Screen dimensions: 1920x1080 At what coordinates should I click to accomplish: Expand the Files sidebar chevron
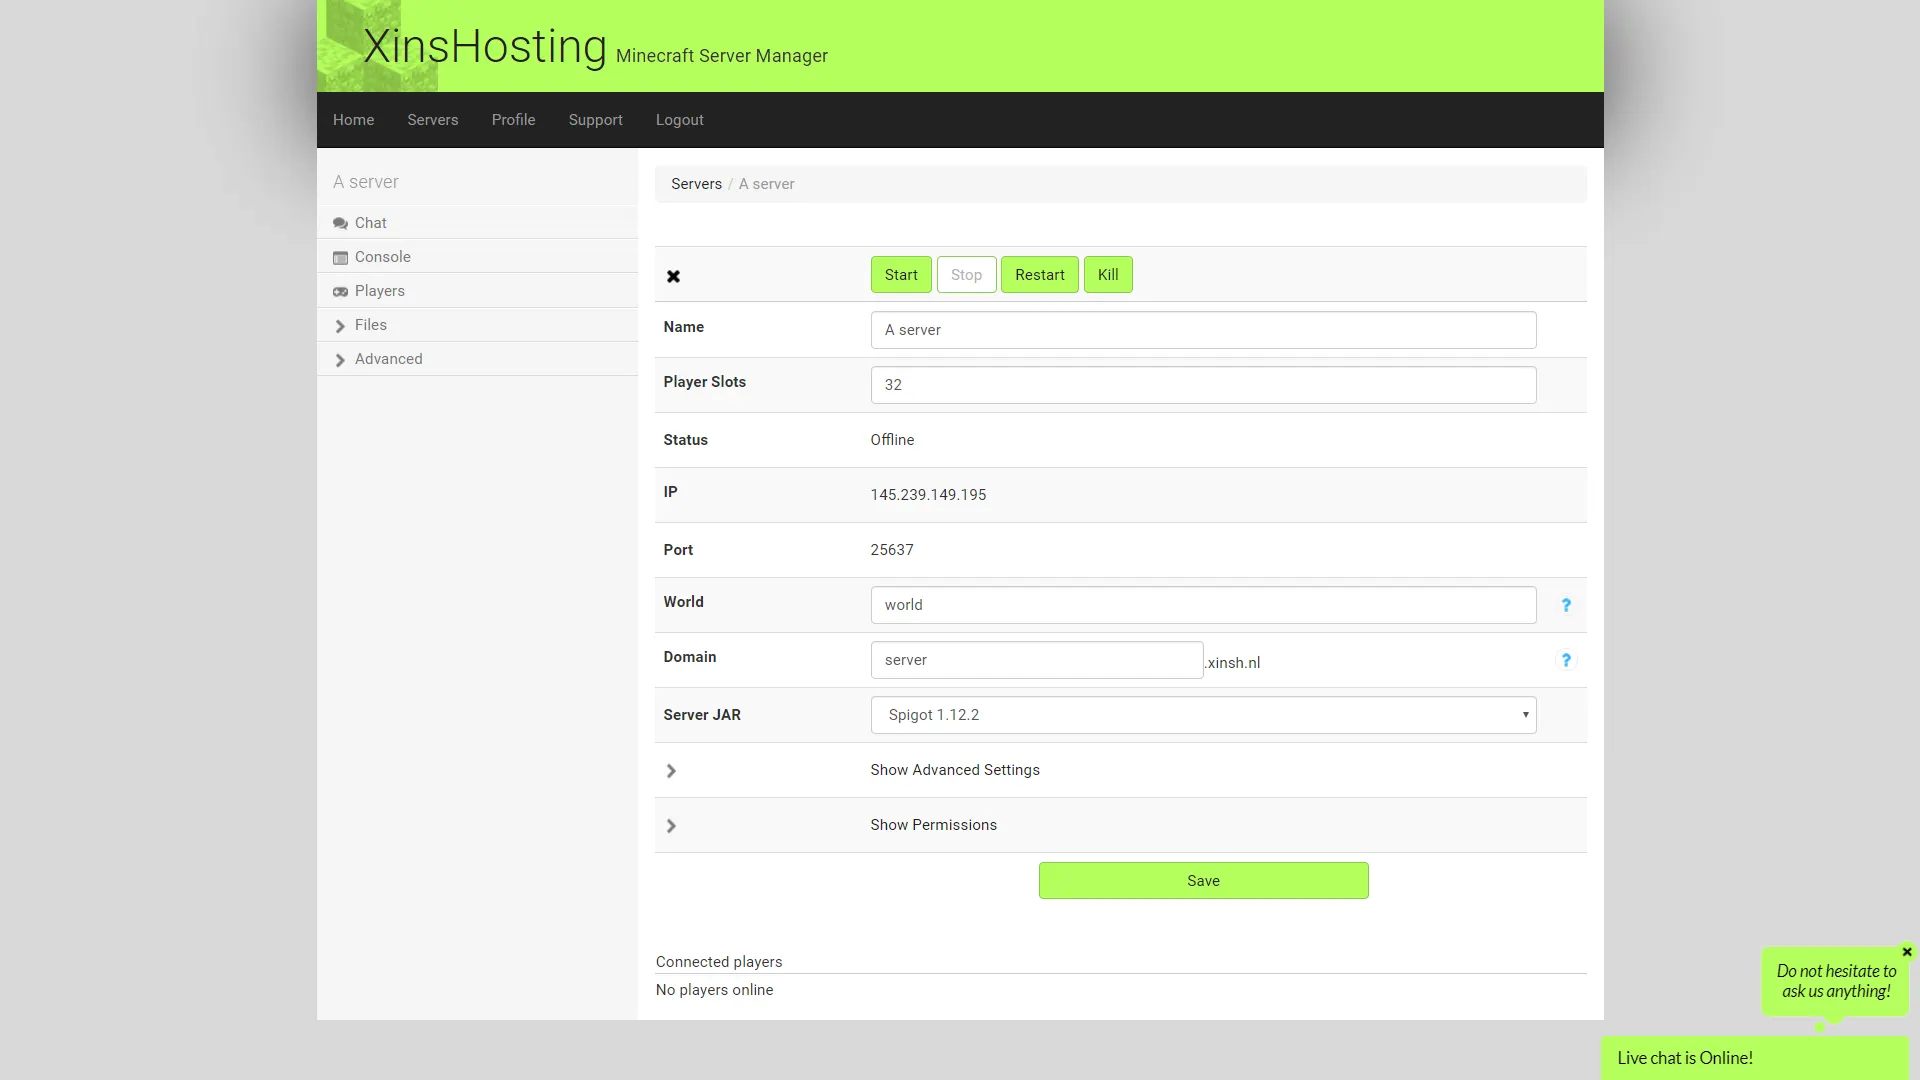coord(340,326)
